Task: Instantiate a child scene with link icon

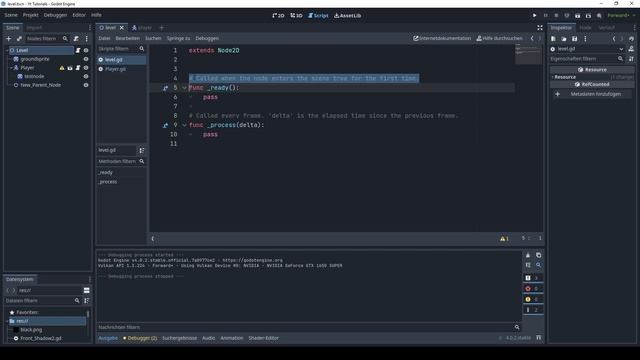Action: tap(19, 38)
